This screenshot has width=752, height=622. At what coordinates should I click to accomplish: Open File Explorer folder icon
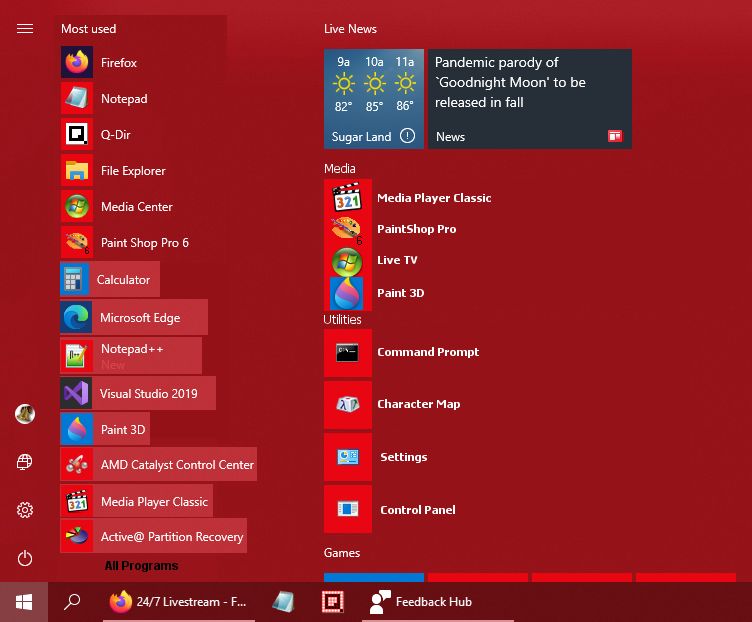(77, 170)
